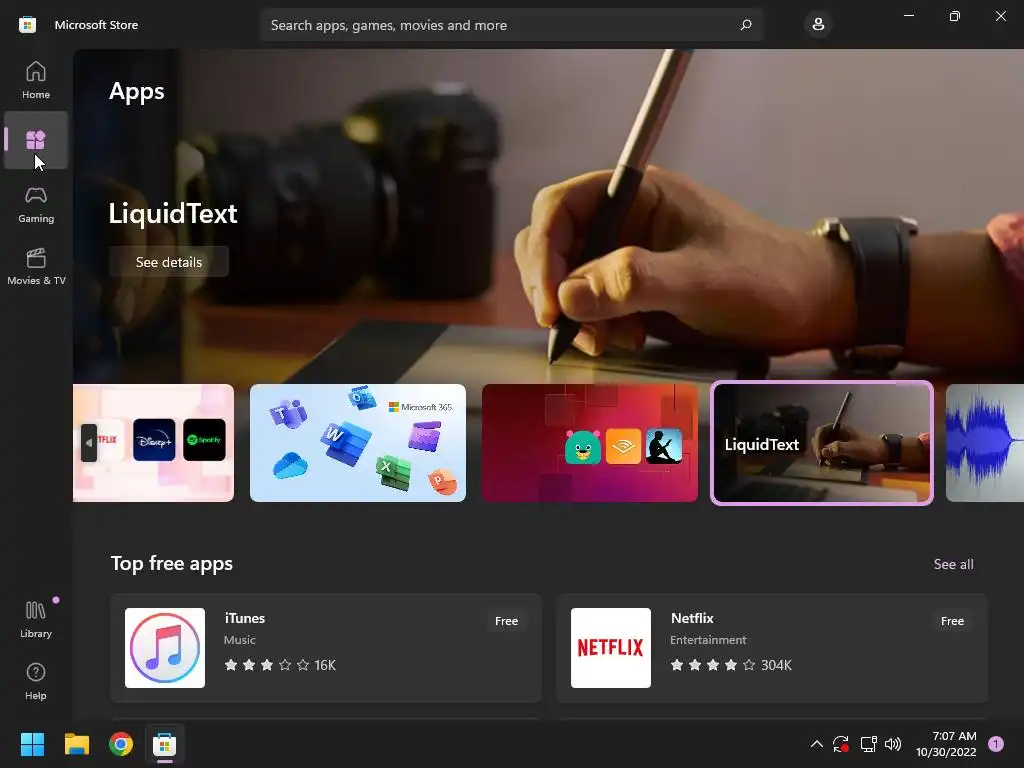Screen dimensions: 1024x768
Task: Click See details for LiquidText
Action: pyautogui.click(x=168, y=262)
